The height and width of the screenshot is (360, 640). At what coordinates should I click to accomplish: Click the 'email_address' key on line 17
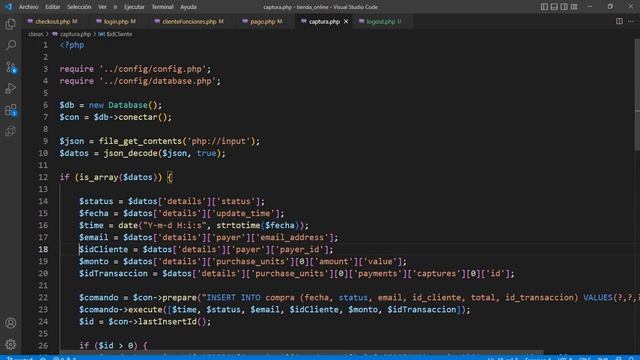click(292, 238)
